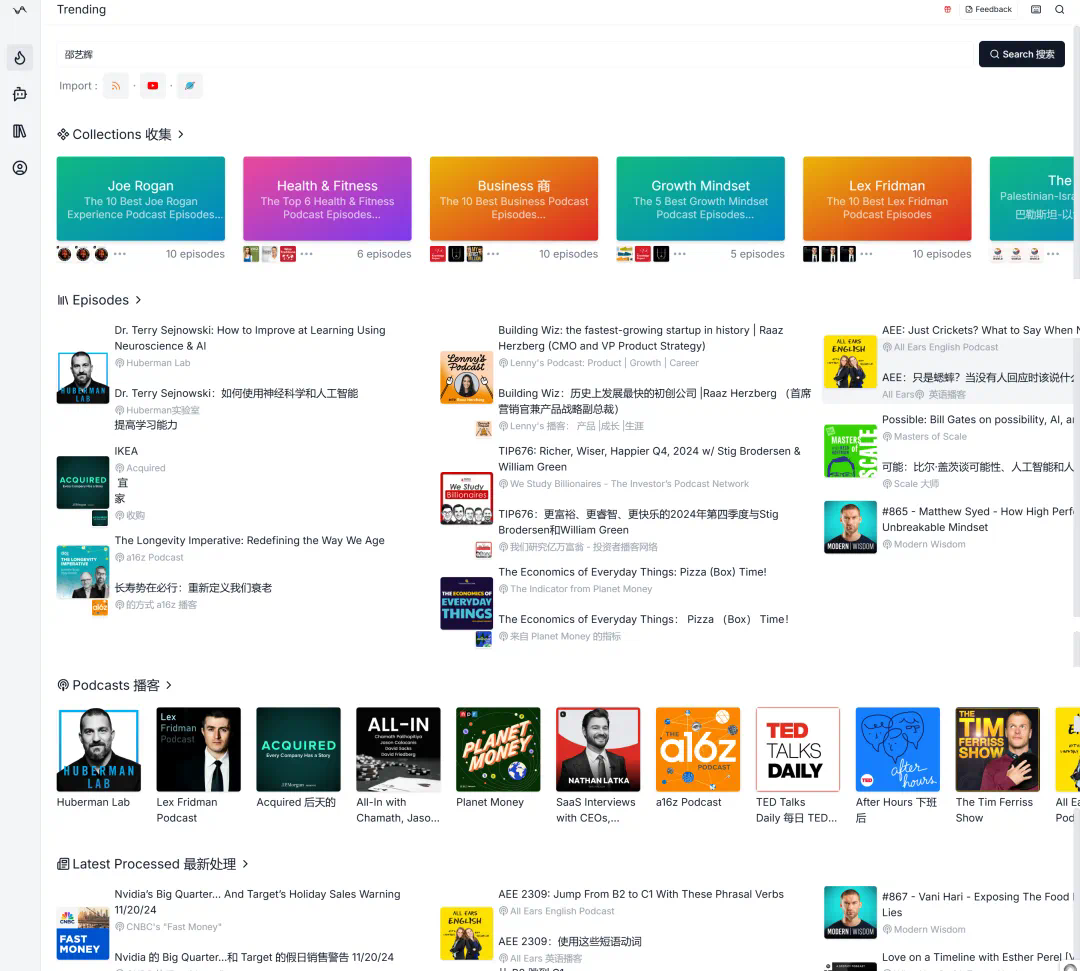Open the robot assistant icon in sidebar

click(x=20, y=94)
